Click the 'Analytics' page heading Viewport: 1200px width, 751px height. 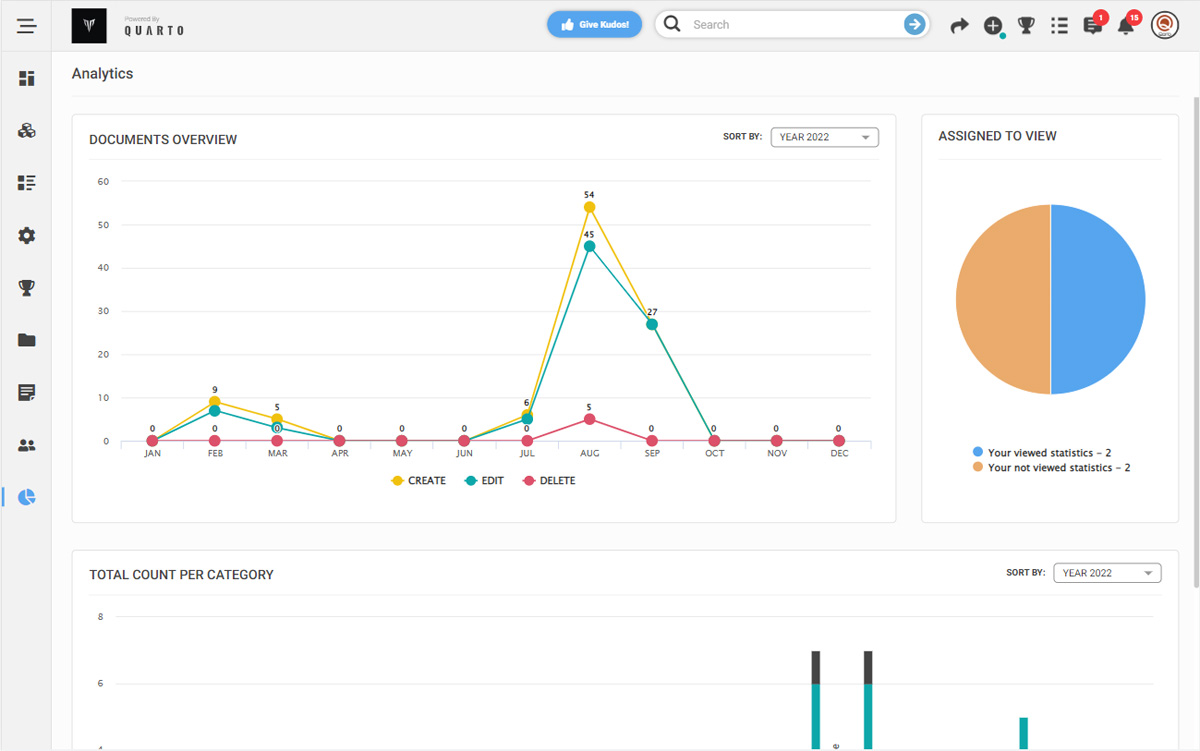pos(102,73)
